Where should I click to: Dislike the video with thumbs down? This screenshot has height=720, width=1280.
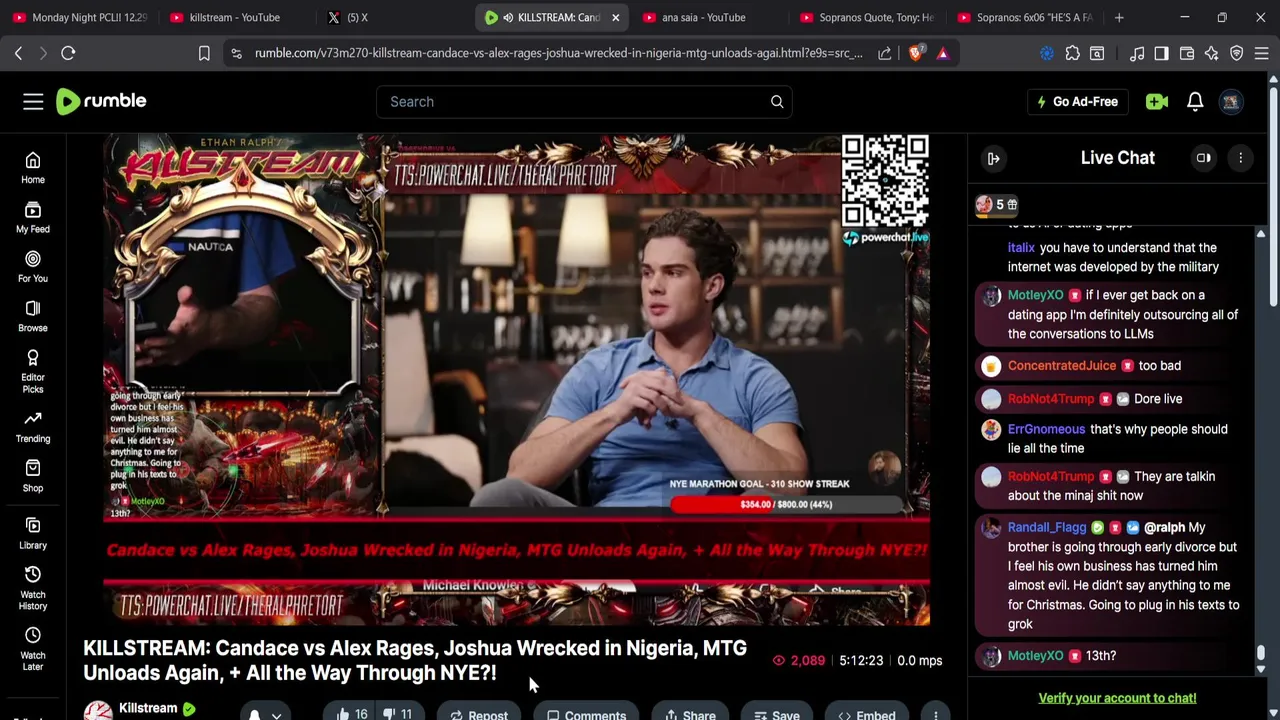[x=397, y=713]
